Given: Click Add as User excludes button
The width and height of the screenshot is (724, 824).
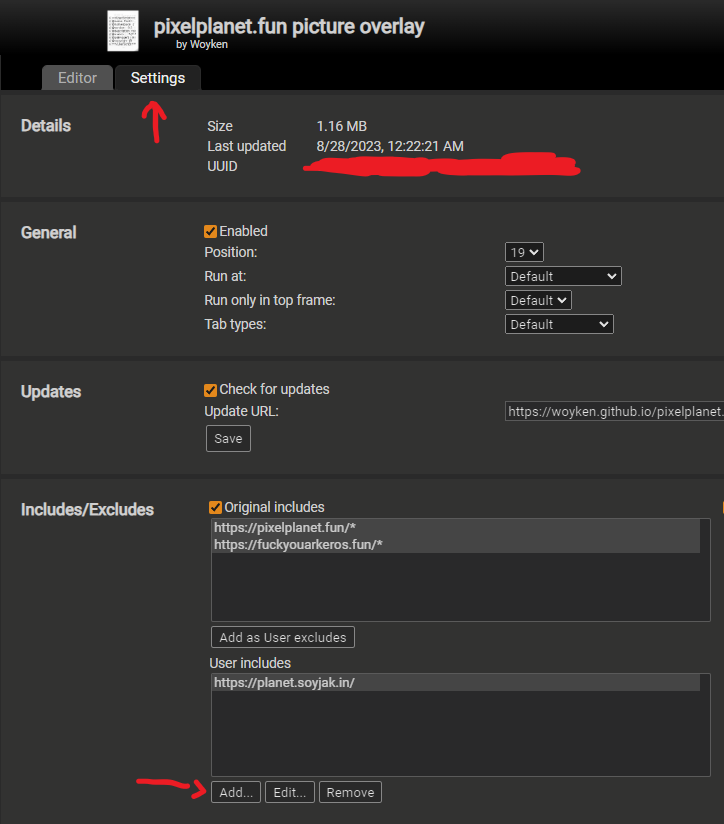Looking at the screenshot, I should [283, 637].
